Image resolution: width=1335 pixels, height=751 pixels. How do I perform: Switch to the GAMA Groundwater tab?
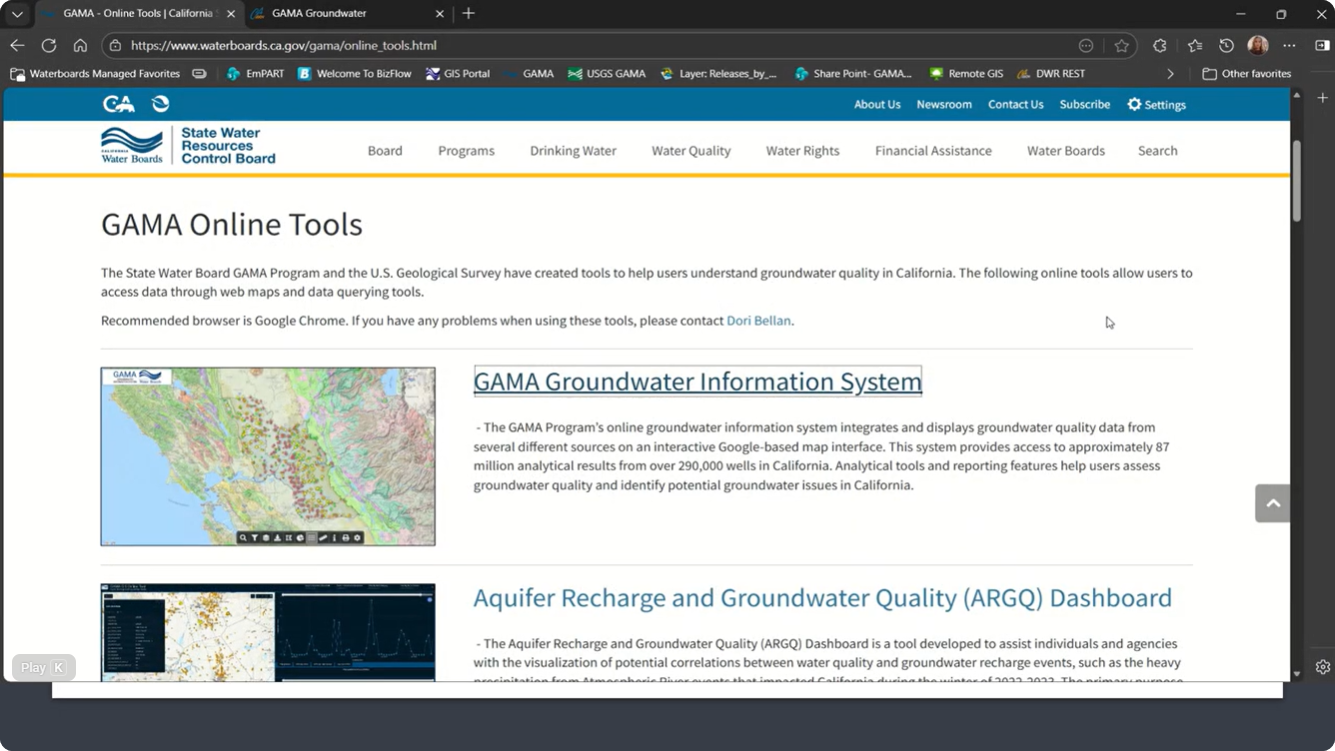343,14
